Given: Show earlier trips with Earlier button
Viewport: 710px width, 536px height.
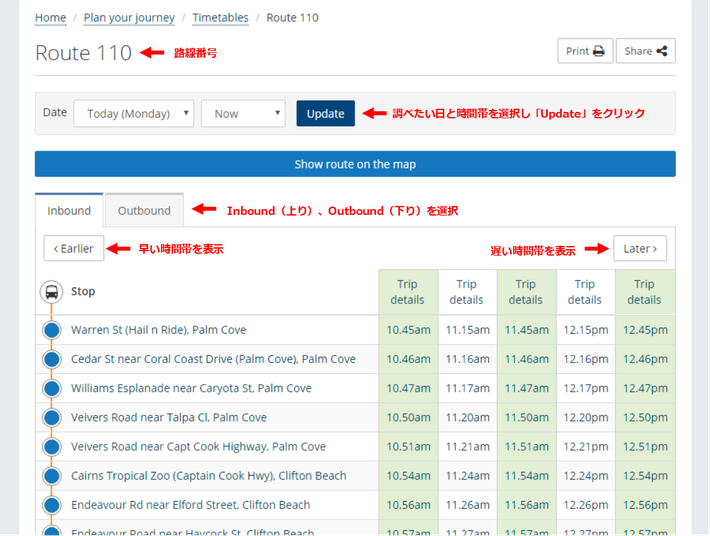Looking at the screenshot, I should [74, 249].
